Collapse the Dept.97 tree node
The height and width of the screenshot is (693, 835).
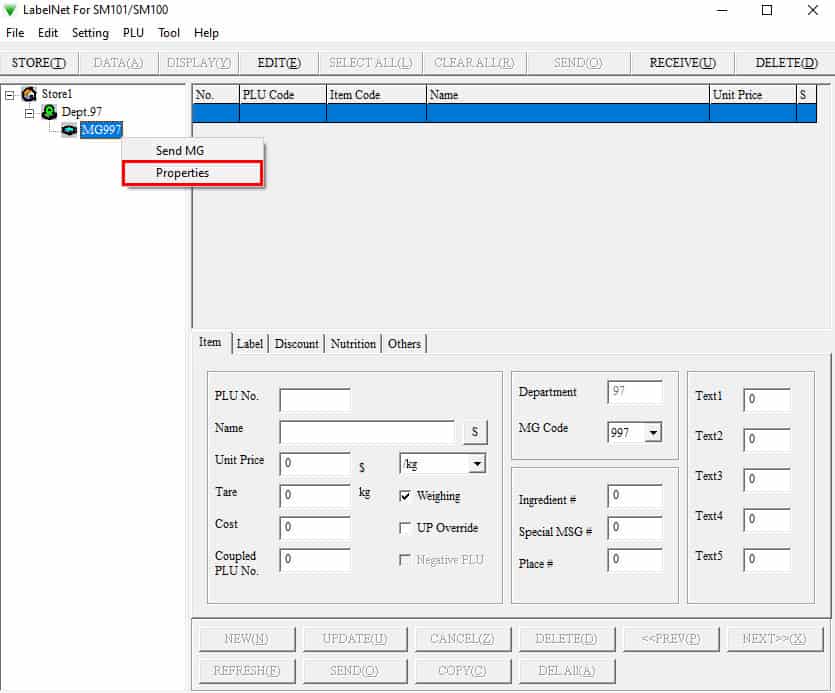click(x=30, y=112)
